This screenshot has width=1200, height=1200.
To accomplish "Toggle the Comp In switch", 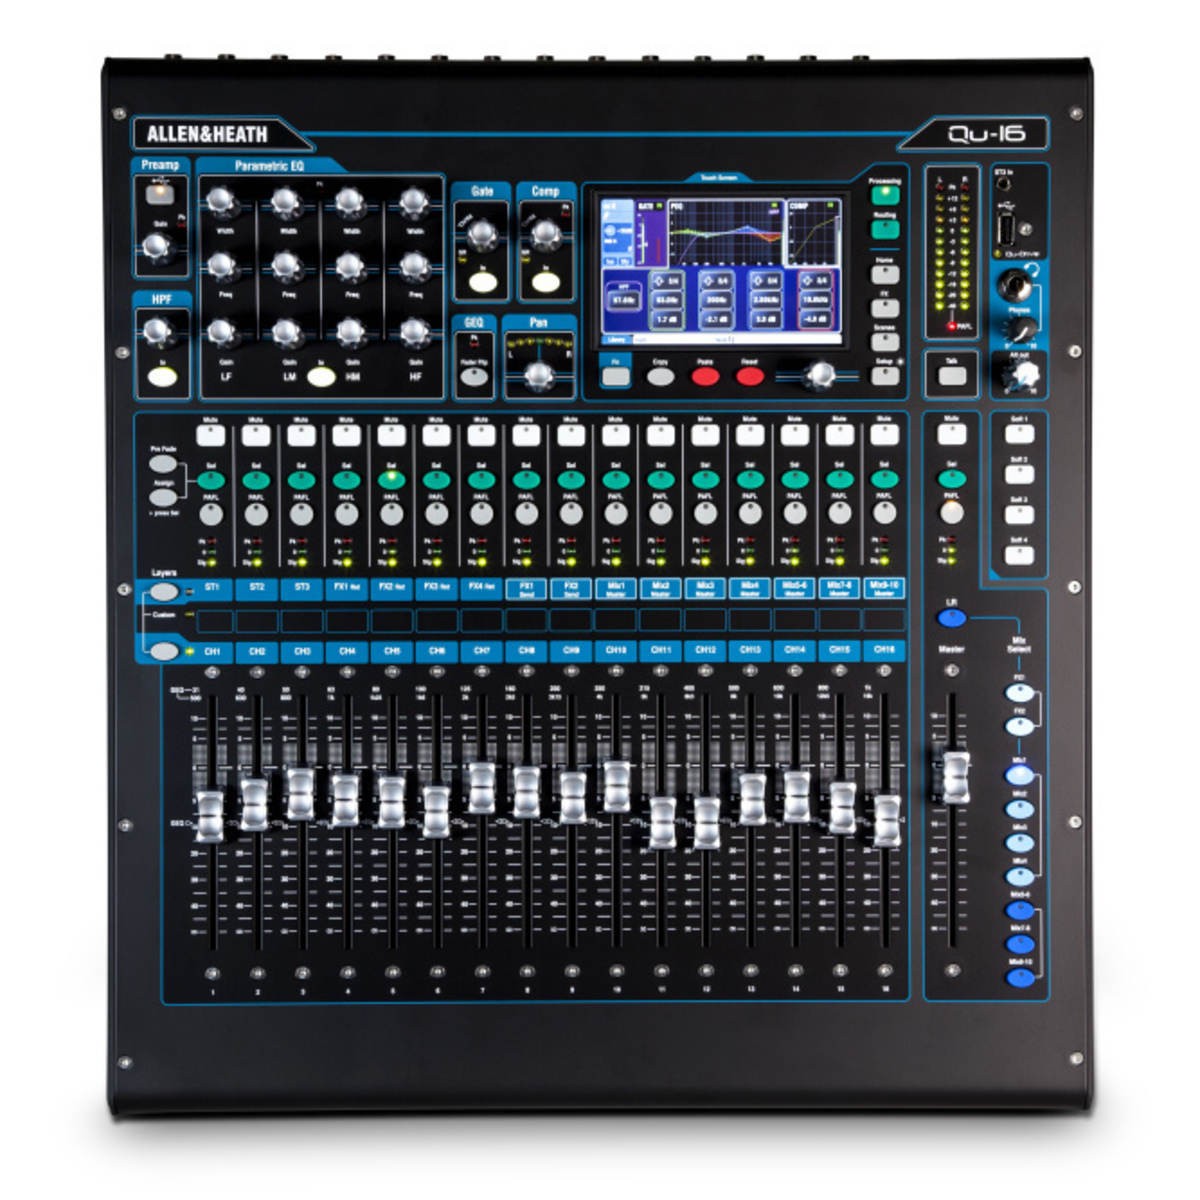I will (x=544, y=281).
